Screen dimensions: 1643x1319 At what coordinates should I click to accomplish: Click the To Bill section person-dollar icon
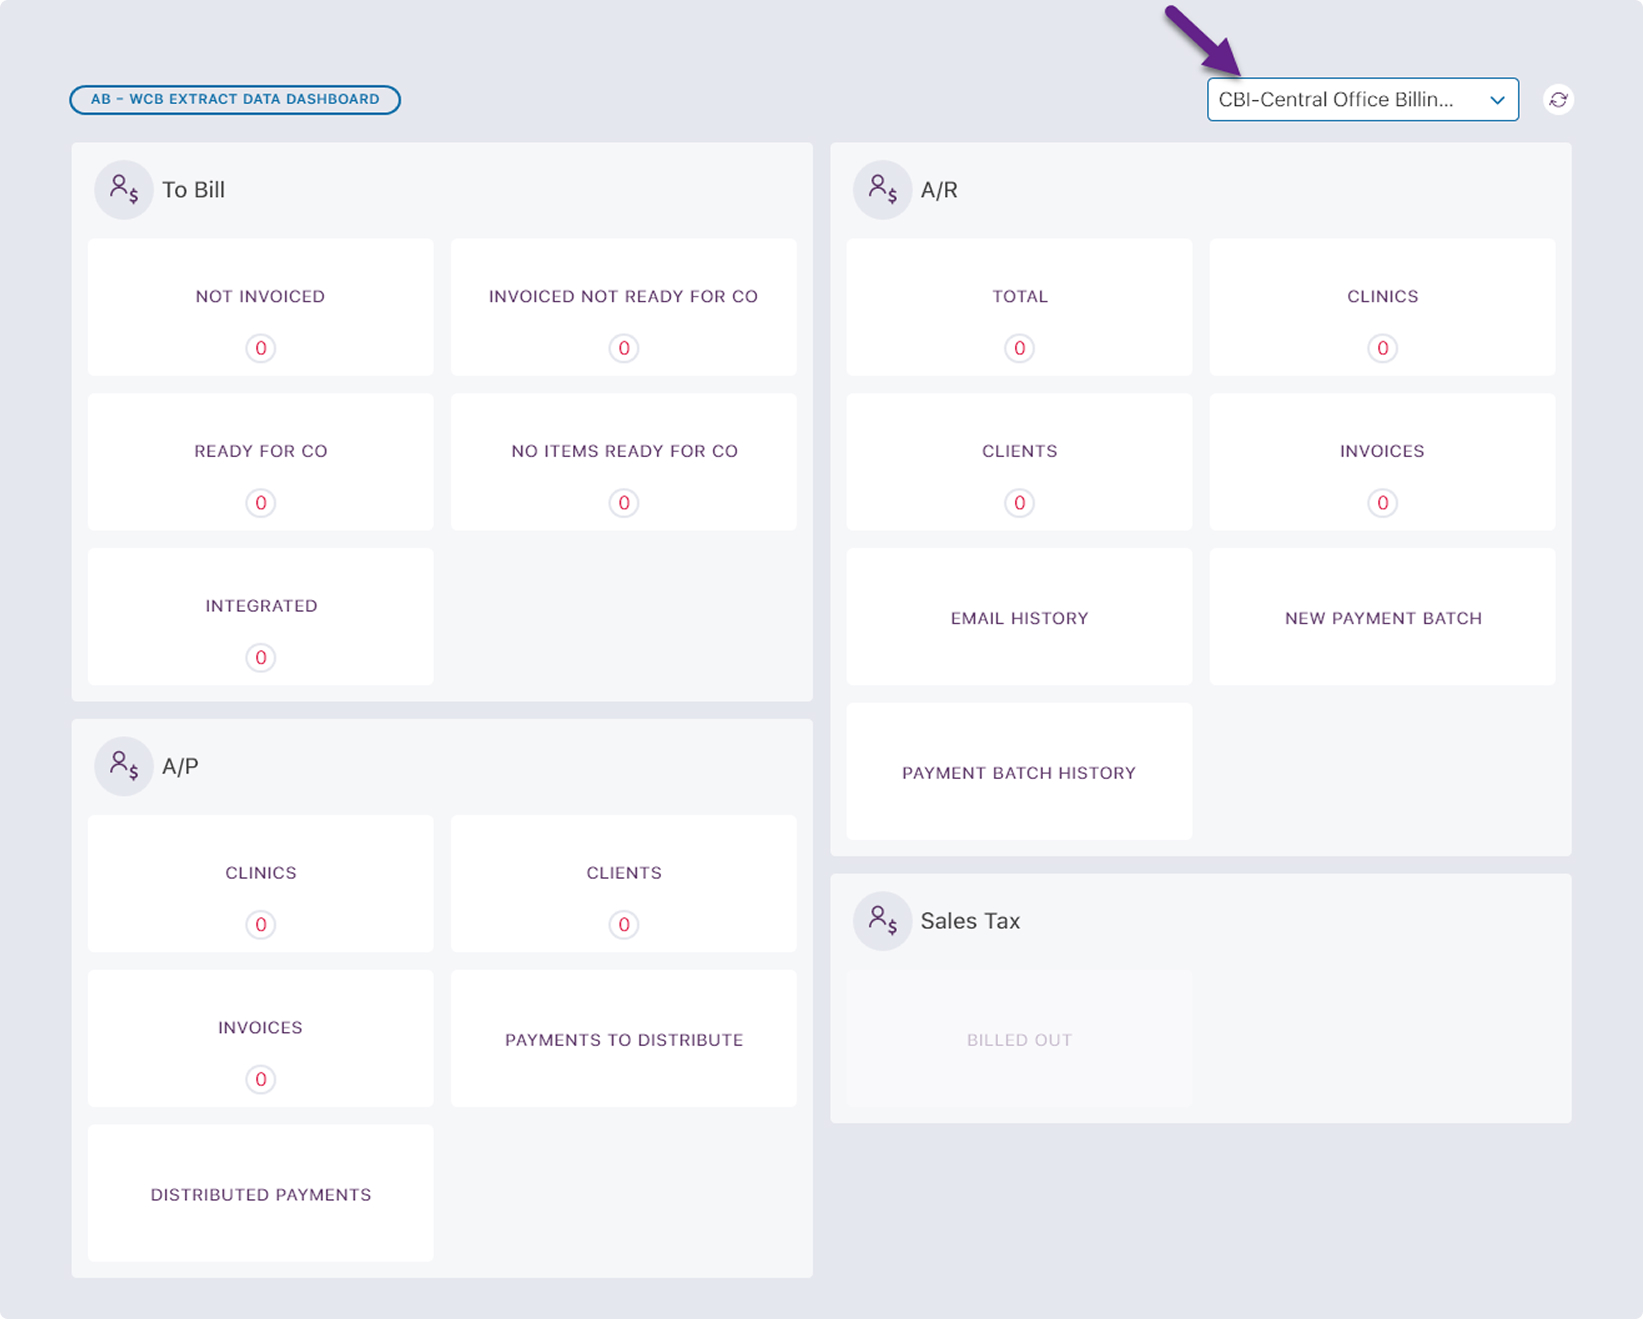[x=124, y=190]
